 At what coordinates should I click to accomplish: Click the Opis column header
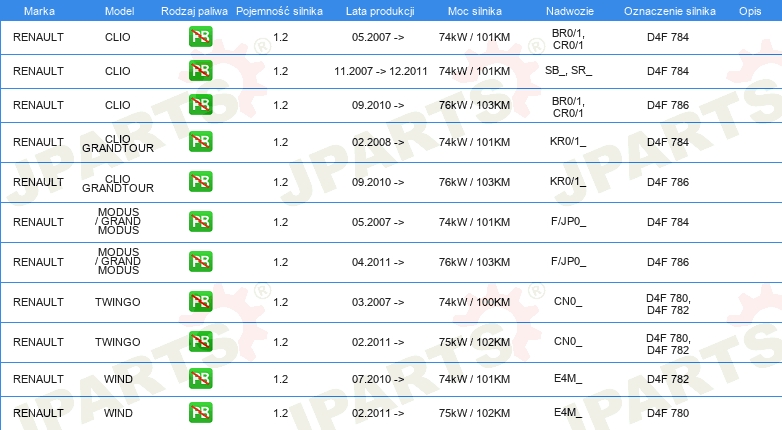tap(750, 11)
